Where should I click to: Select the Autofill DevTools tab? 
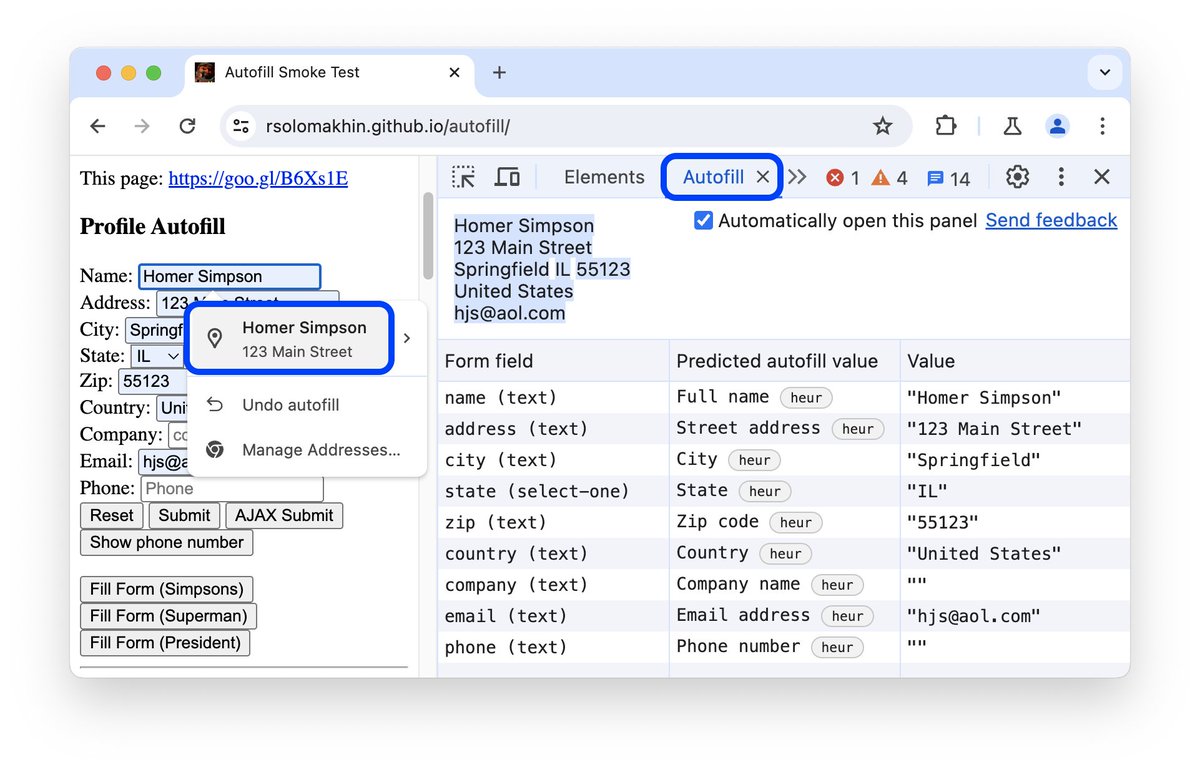click(x=713, y=177)
